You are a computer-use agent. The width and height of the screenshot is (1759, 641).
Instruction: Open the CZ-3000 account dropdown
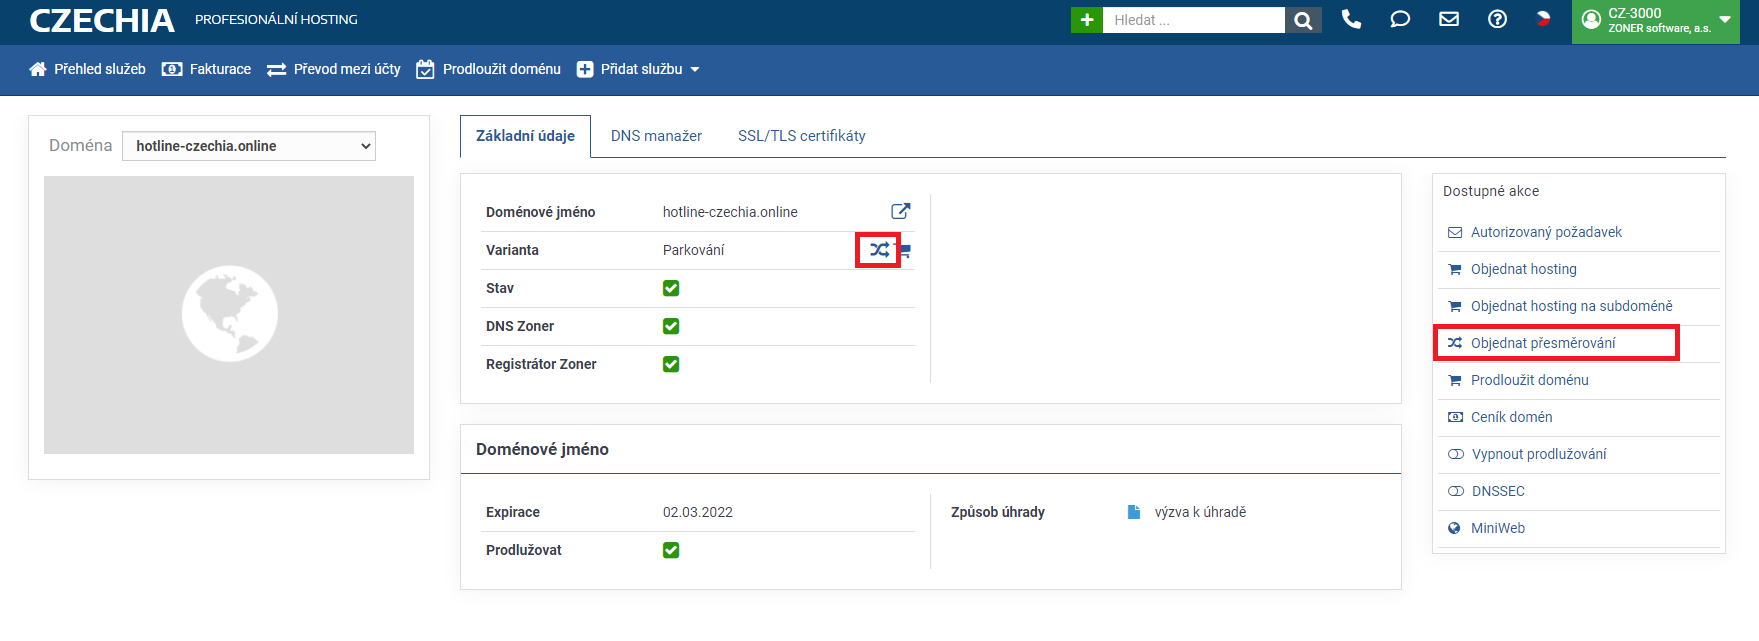click(1655, 20)
